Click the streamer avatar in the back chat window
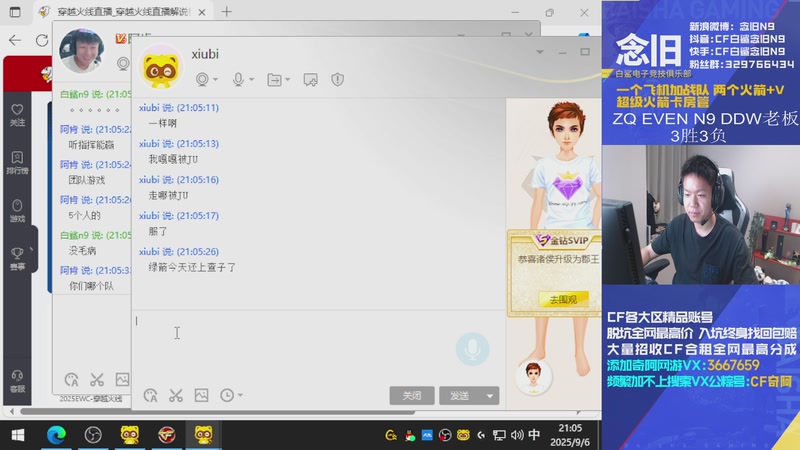 click(82, 51)
